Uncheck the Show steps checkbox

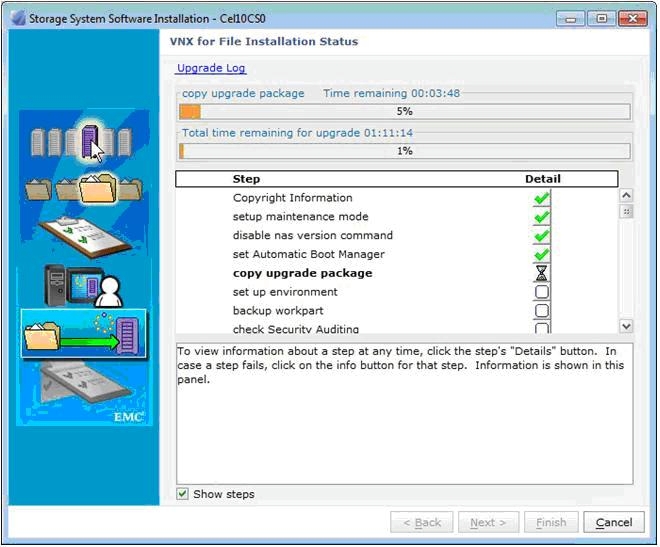click(x=183, y=494)
